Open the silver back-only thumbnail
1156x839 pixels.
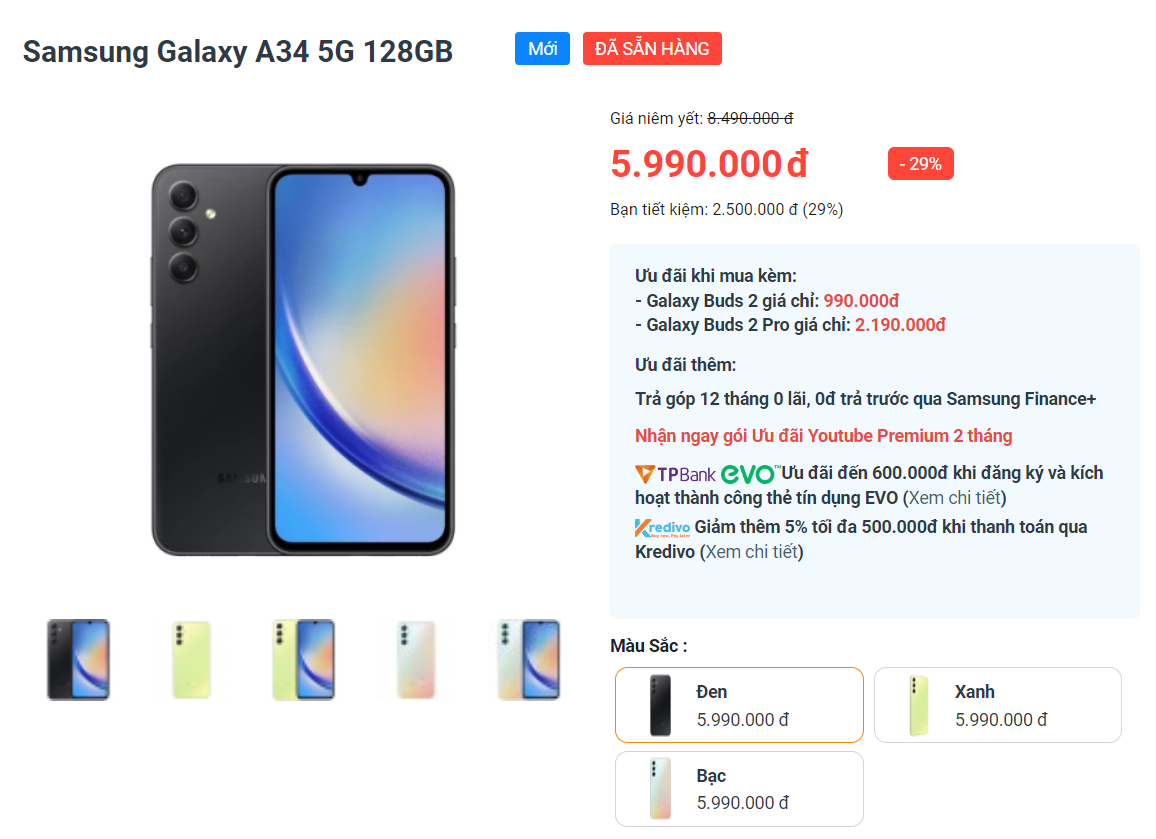(x=417, y=660)
